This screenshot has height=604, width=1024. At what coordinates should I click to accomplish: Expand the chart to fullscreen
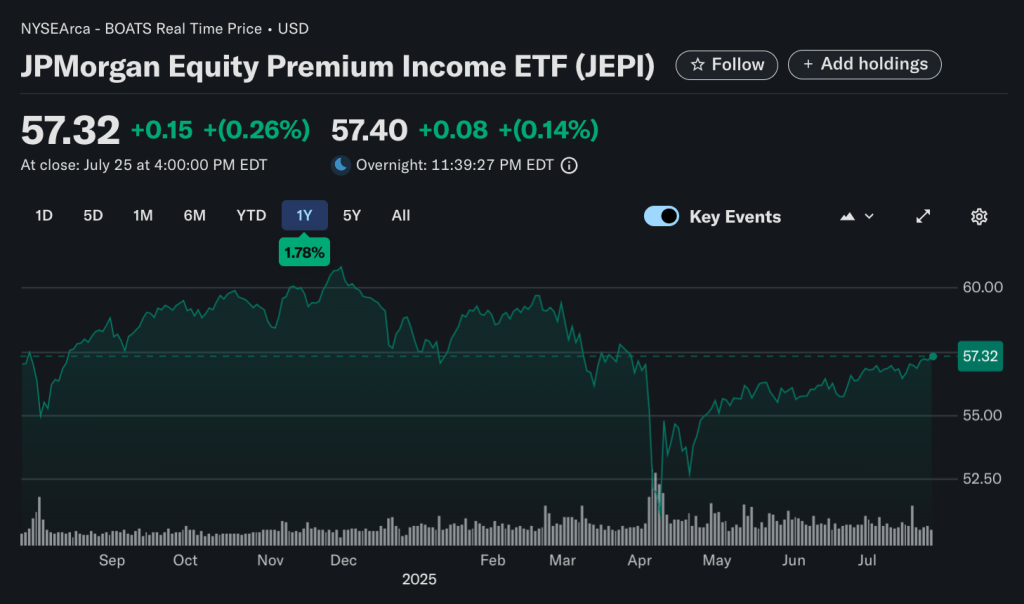922,216
